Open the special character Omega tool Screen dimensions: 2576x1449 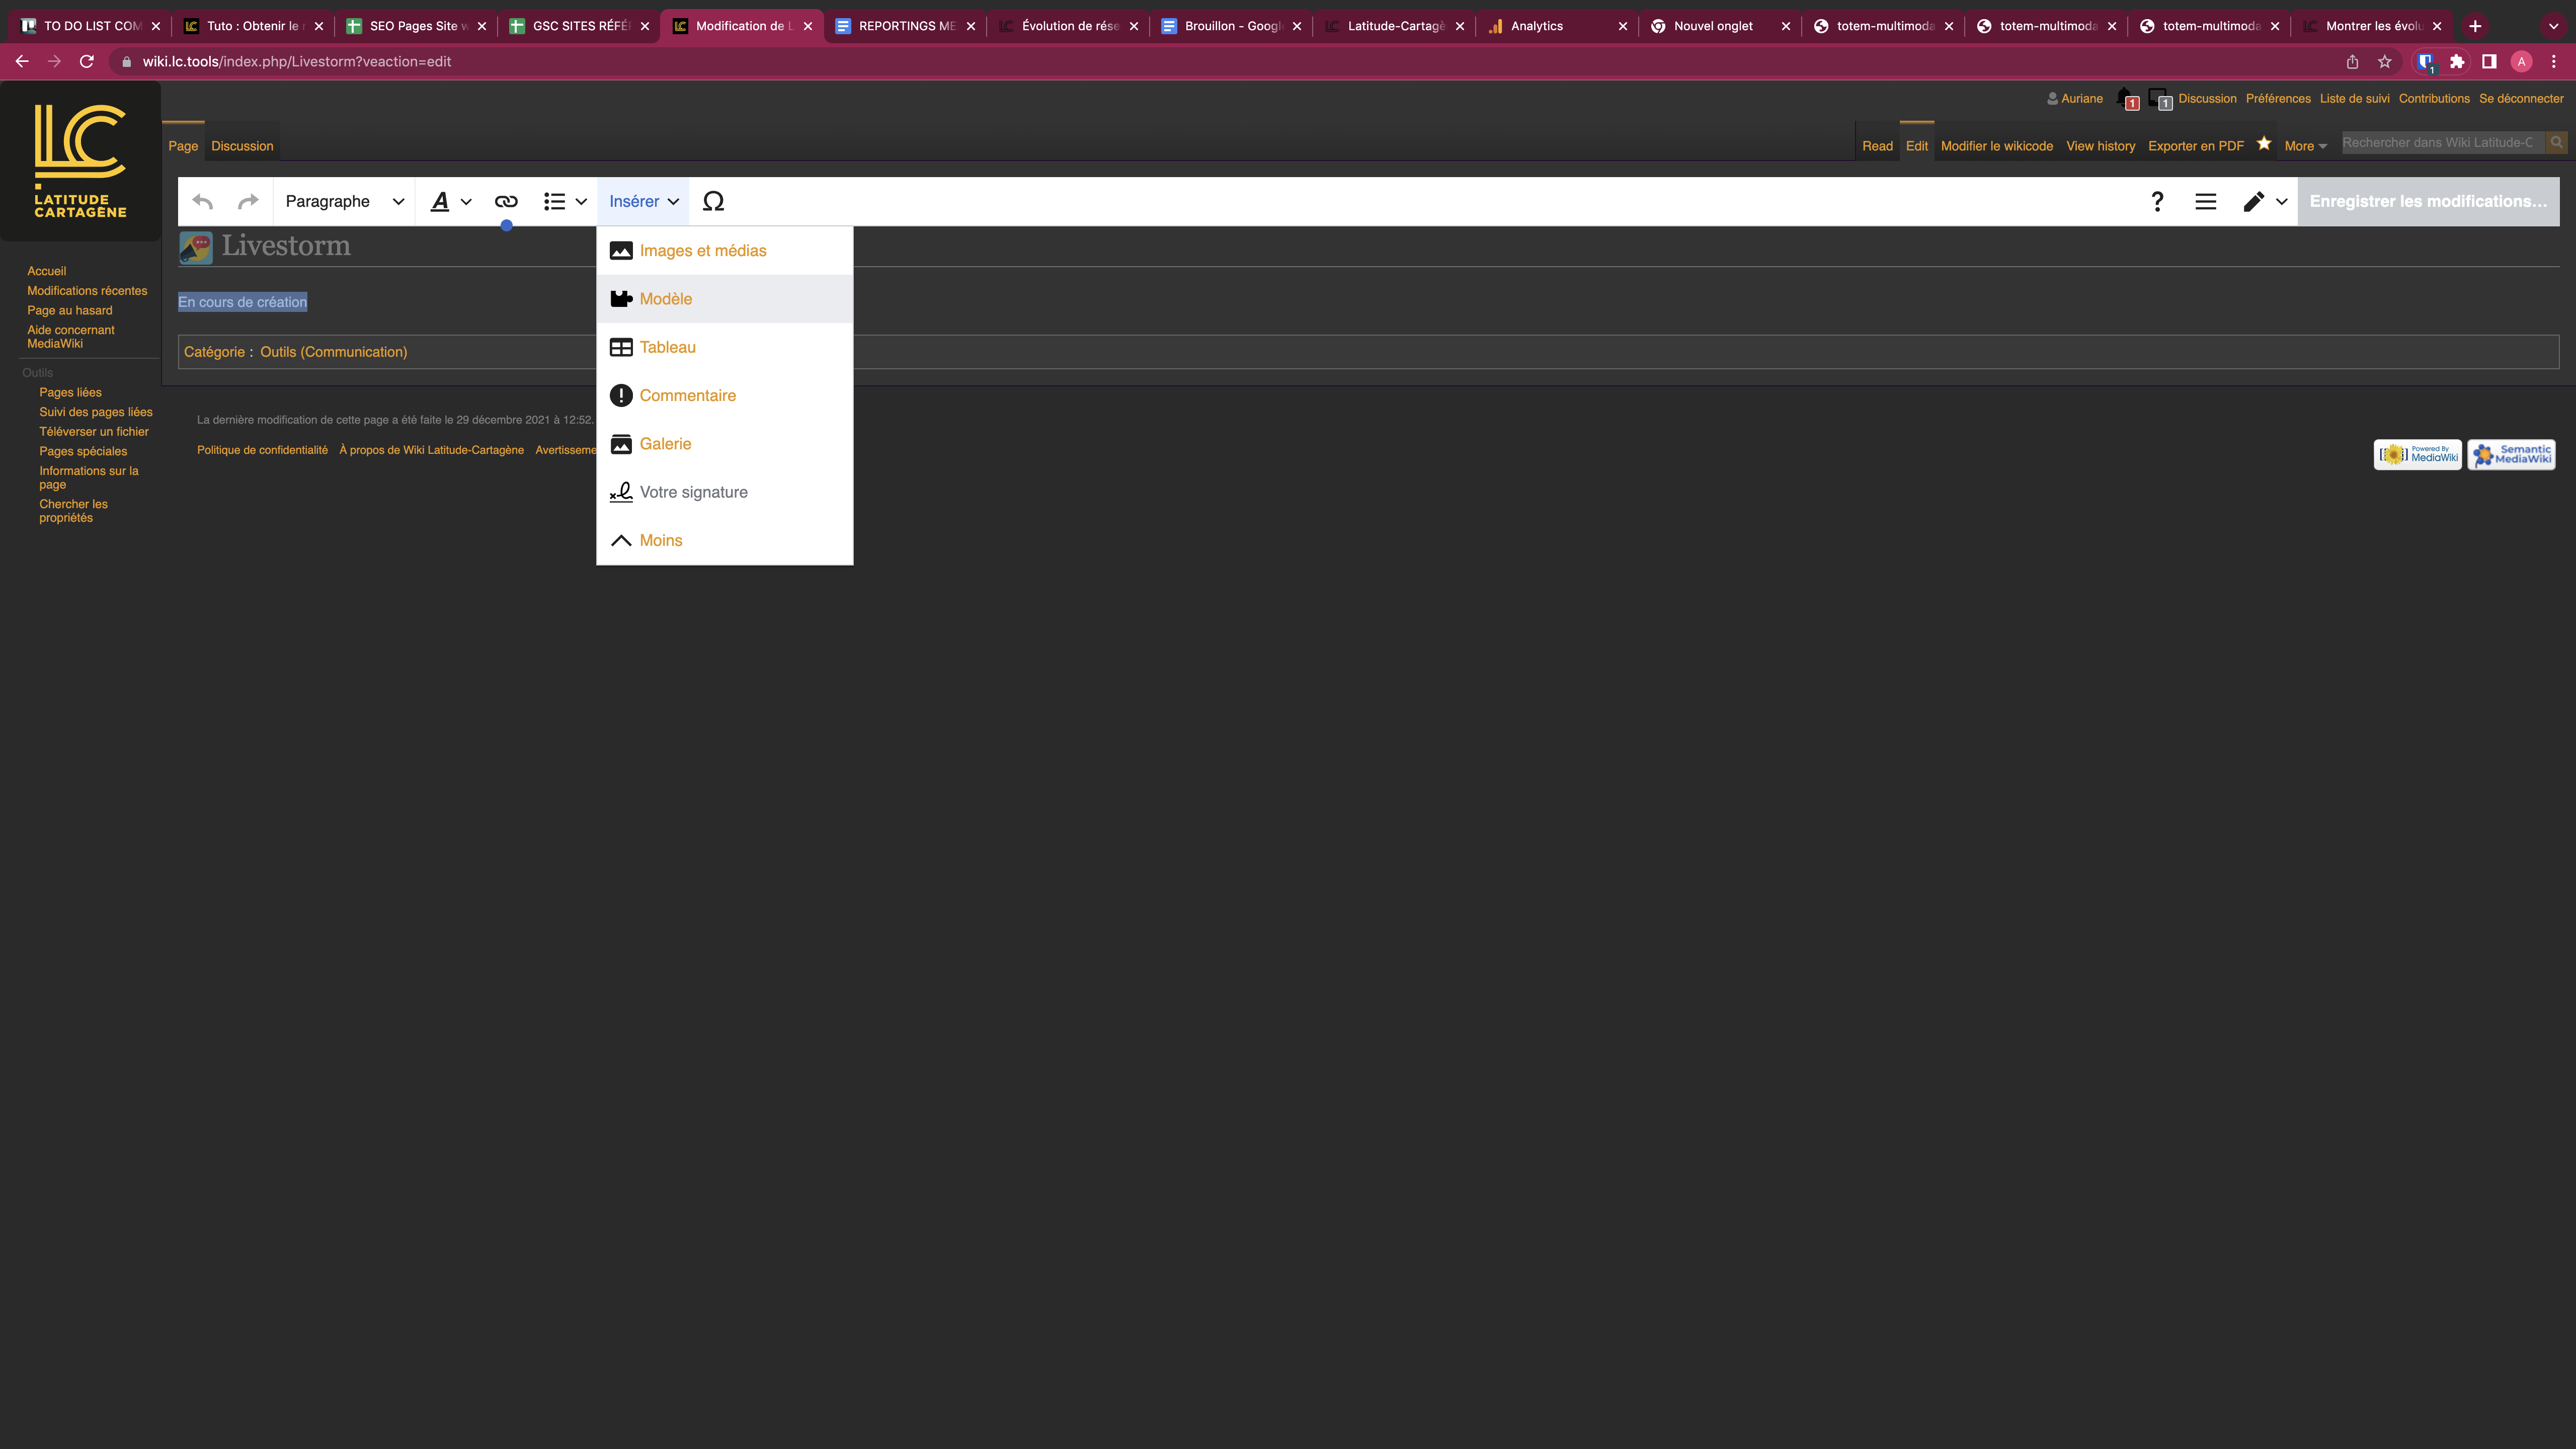point(713,201)
